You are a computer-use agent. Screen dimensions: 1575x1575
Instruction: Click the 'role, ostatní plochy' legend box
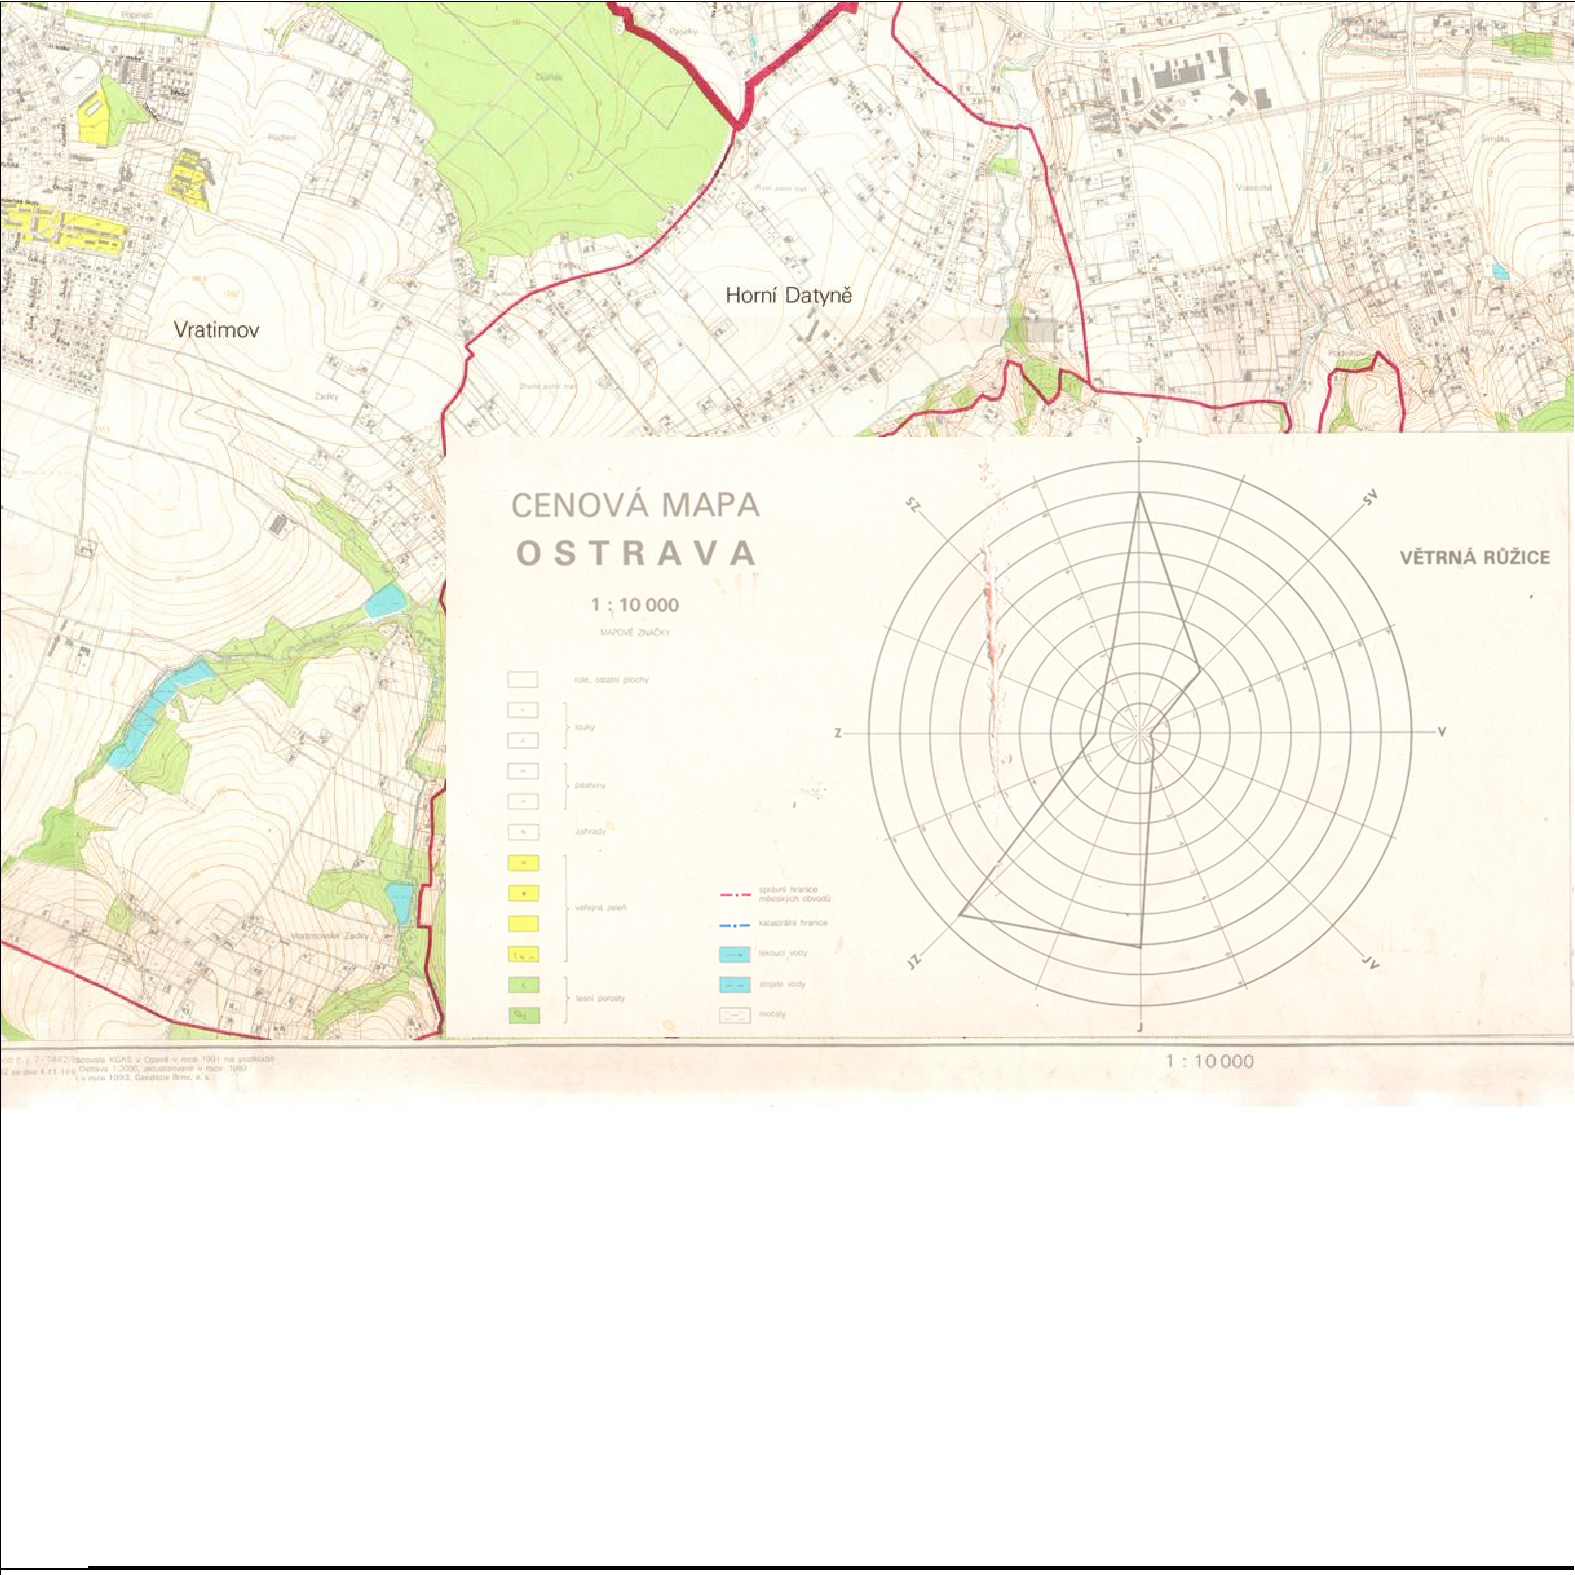tap(523, 680)
